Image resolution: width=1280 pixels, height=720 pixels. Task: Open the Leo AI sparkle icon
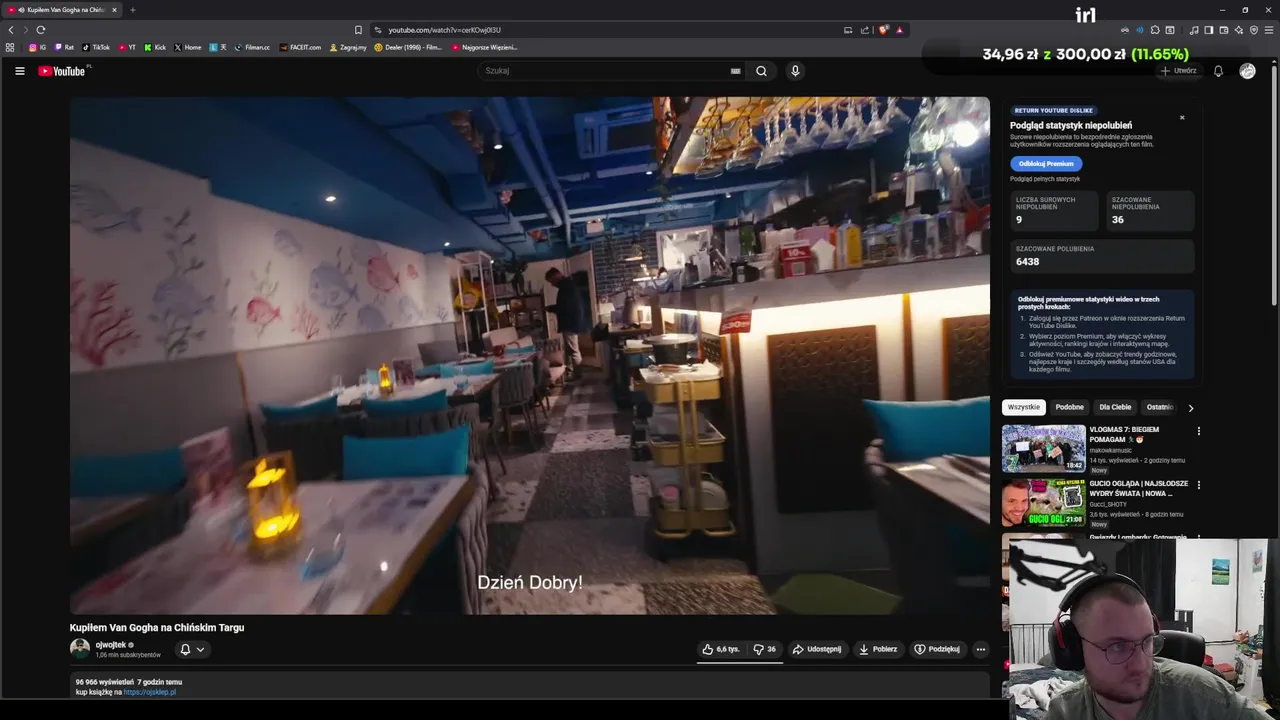click(1239, 30)
